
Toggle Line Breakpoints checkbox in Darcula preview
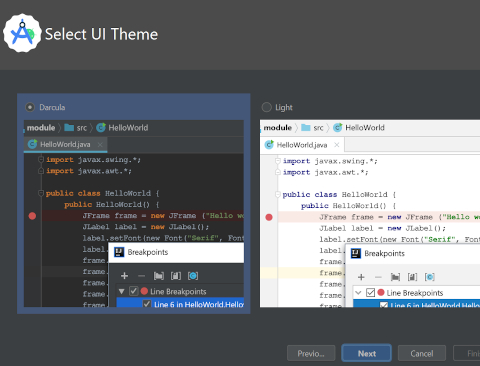[x=134, y=291]
